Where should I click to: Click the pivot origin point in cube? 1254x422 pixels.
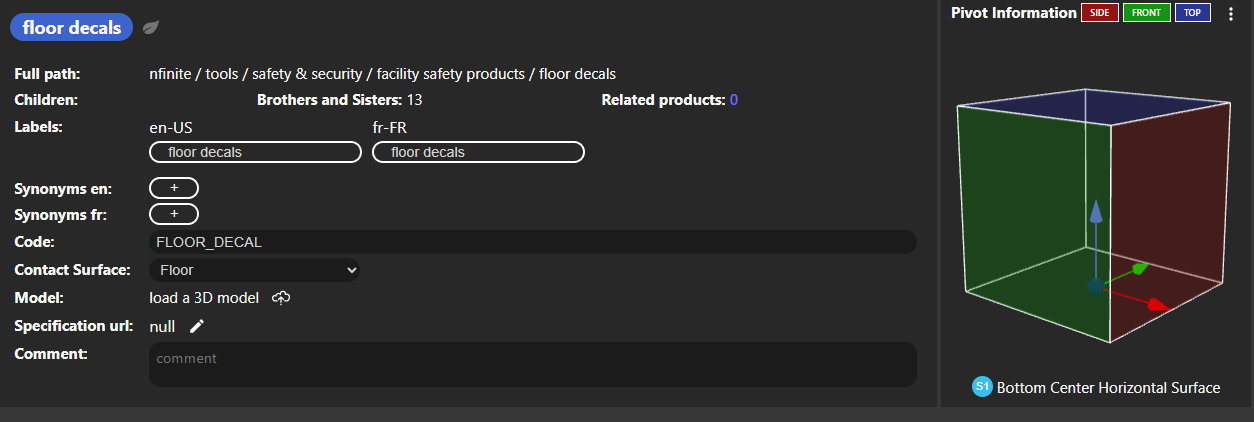(1095, 287)
